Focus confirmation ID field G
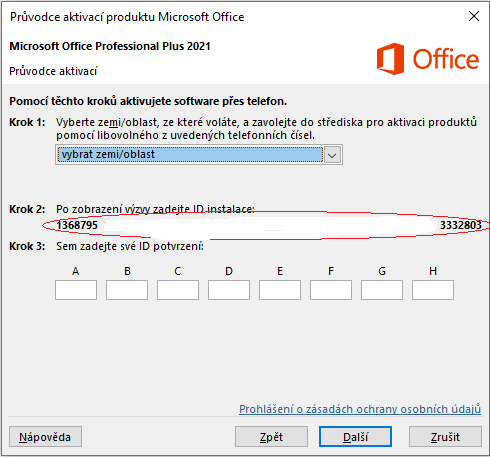Viewport: 490px width, 457px height. (x=382, y=290)
